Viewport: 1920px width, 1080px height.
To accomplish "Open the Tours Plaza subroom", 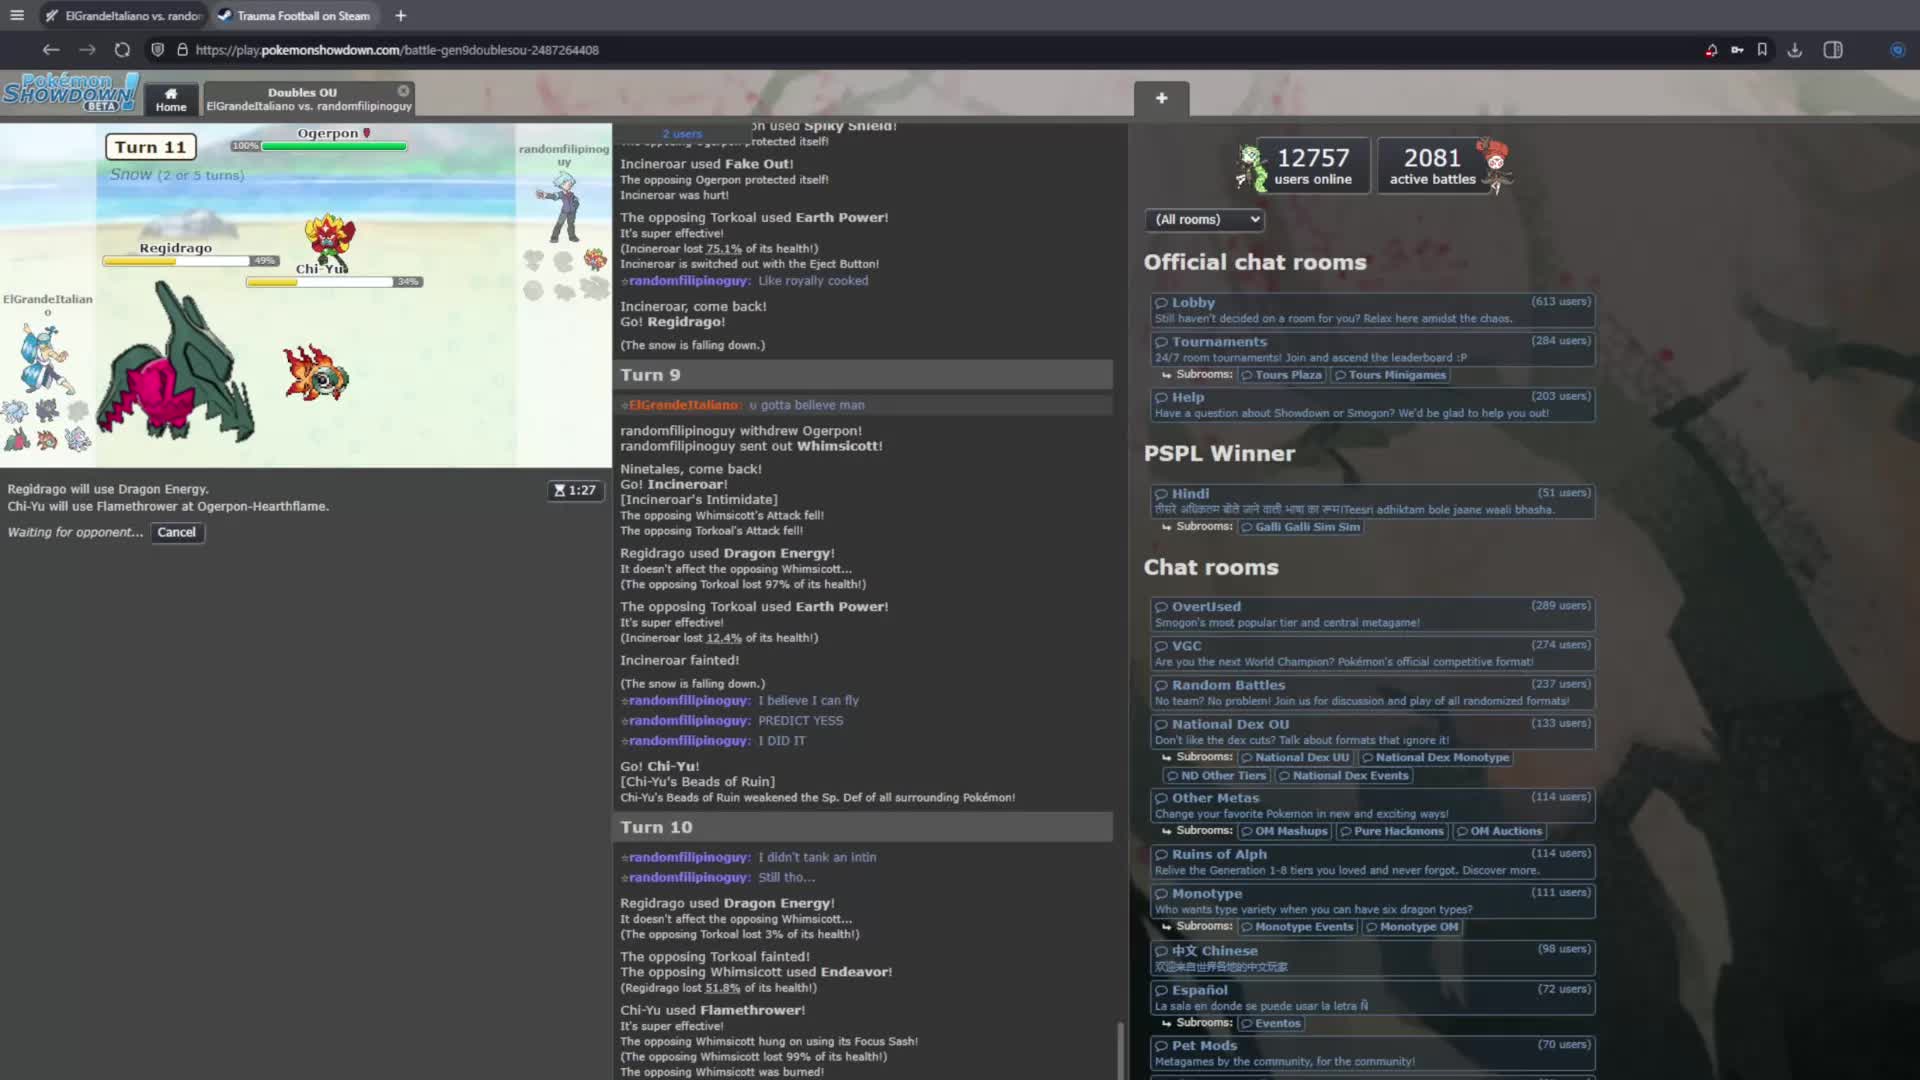I will tap(1282, 375).
